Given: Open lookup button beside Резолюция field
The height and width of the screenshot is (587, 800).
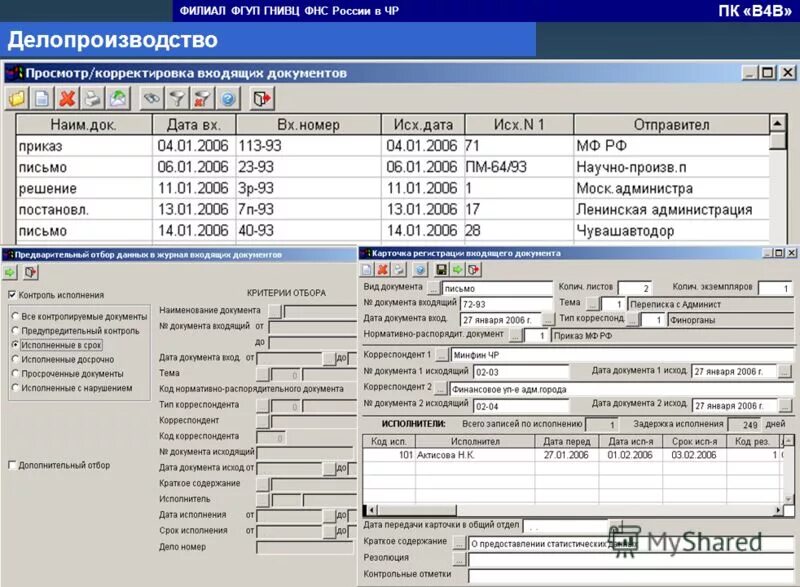Looking at the screenshot, I should 459,559.
